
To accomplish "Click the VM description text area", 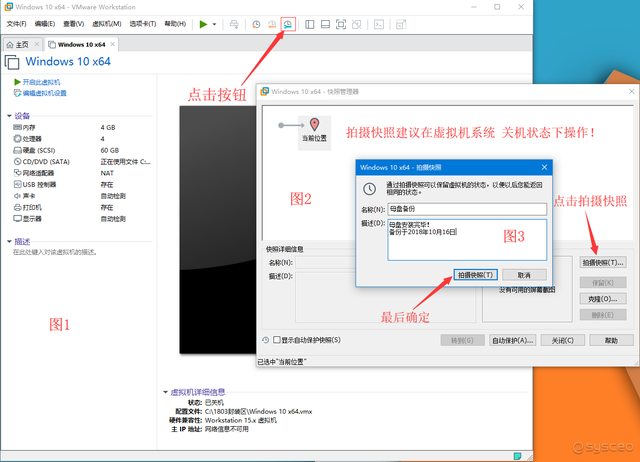I will pyautogui.click(x=55, y=252).
